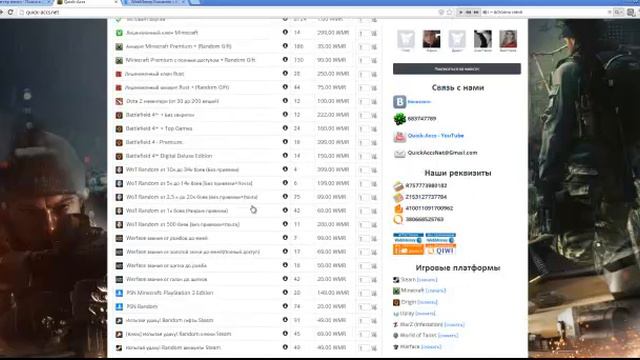Click quantity field for PSN Random
The height and width of the screenshot is (360, 640).
pos(363,307)
